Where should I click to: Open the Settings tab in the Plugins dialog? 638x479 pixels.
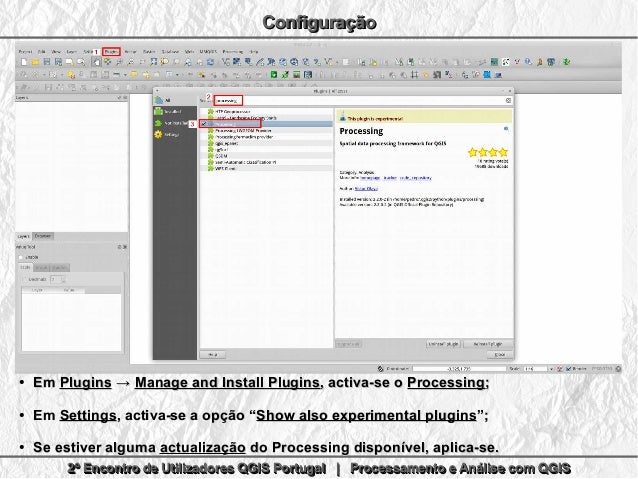click(x=175, y=135)
